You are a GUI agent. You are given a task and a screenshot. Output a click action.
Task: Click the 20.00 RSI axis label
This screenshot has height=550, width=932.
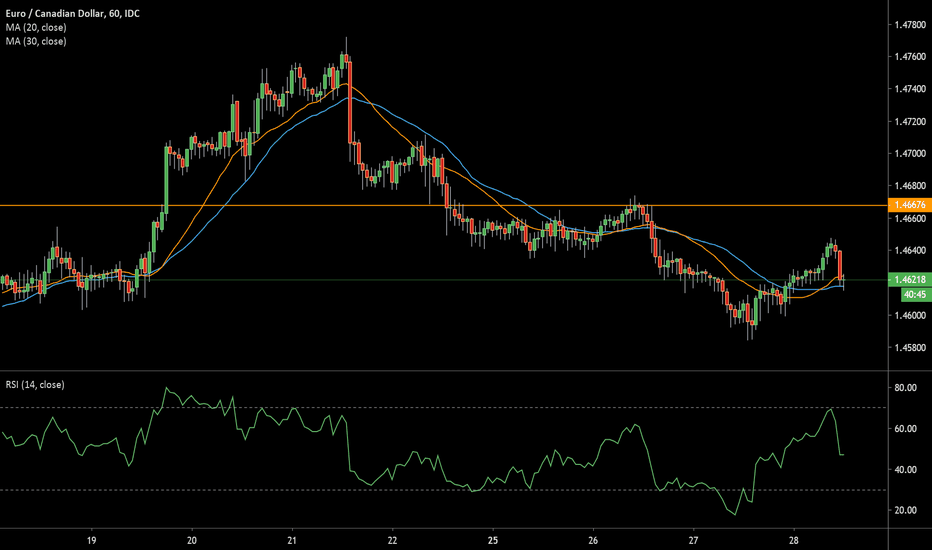pos(905,511)
